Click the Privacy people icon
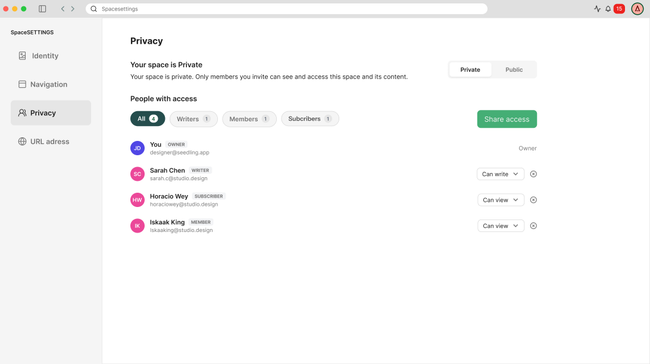 pos(22,113)
